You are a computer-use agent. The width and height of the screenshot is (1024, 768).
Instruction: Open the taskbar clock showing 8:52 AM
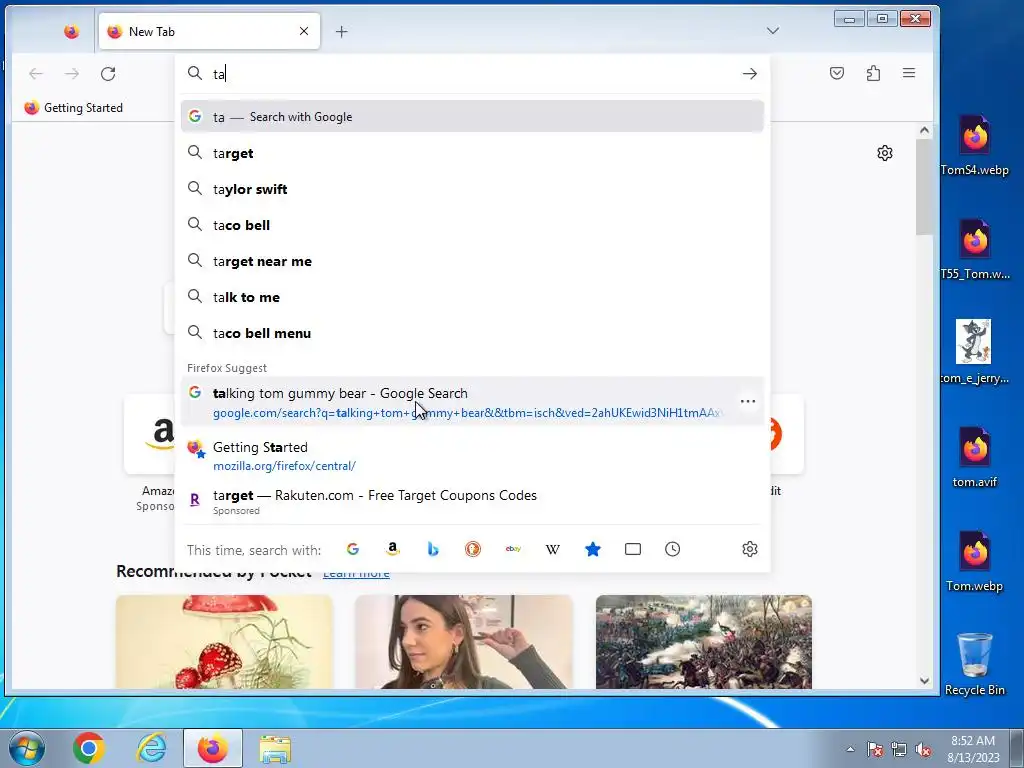coord(973,749)
